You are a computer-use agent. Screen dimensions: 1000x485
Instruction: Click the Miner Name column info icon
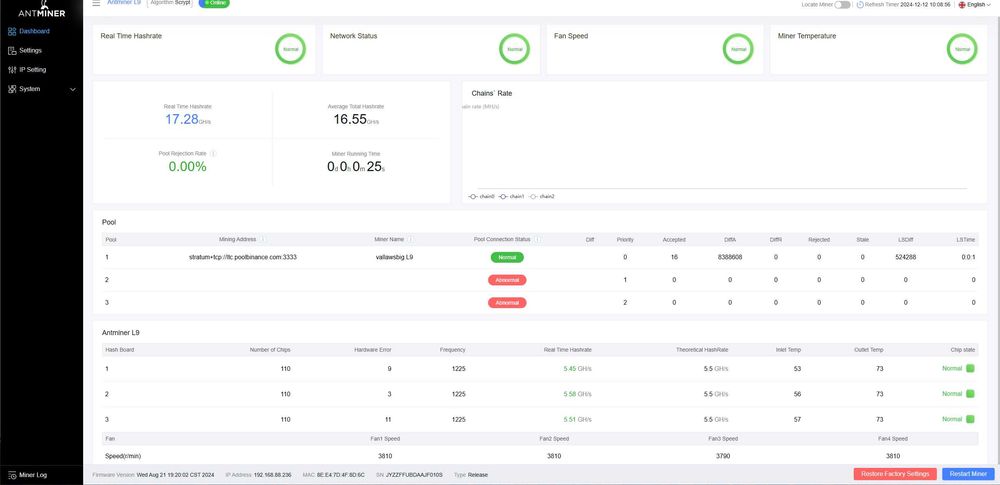click(x=410, y=239)
